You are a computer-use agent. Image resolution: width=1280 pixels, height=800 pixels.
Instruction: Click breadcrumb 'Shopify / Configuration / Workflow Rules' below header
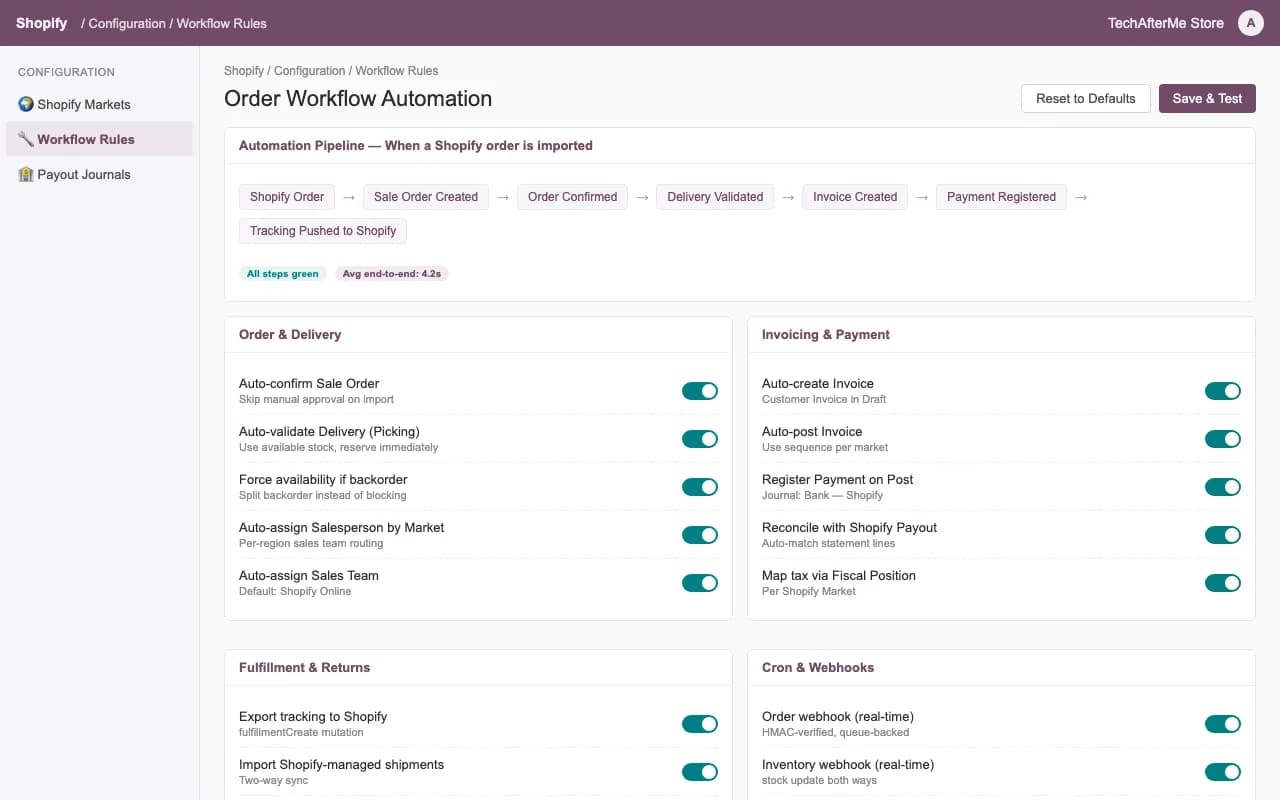[331, 71]
